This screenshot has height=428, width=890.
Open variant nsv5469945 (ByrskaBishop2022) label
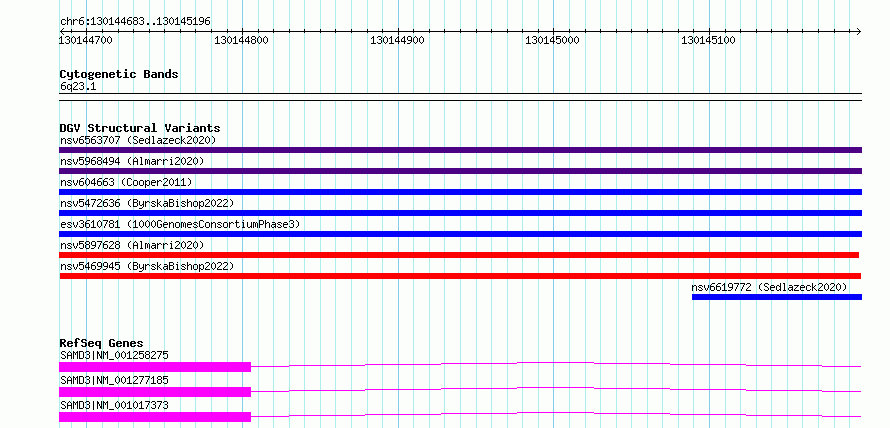point(147,266)
